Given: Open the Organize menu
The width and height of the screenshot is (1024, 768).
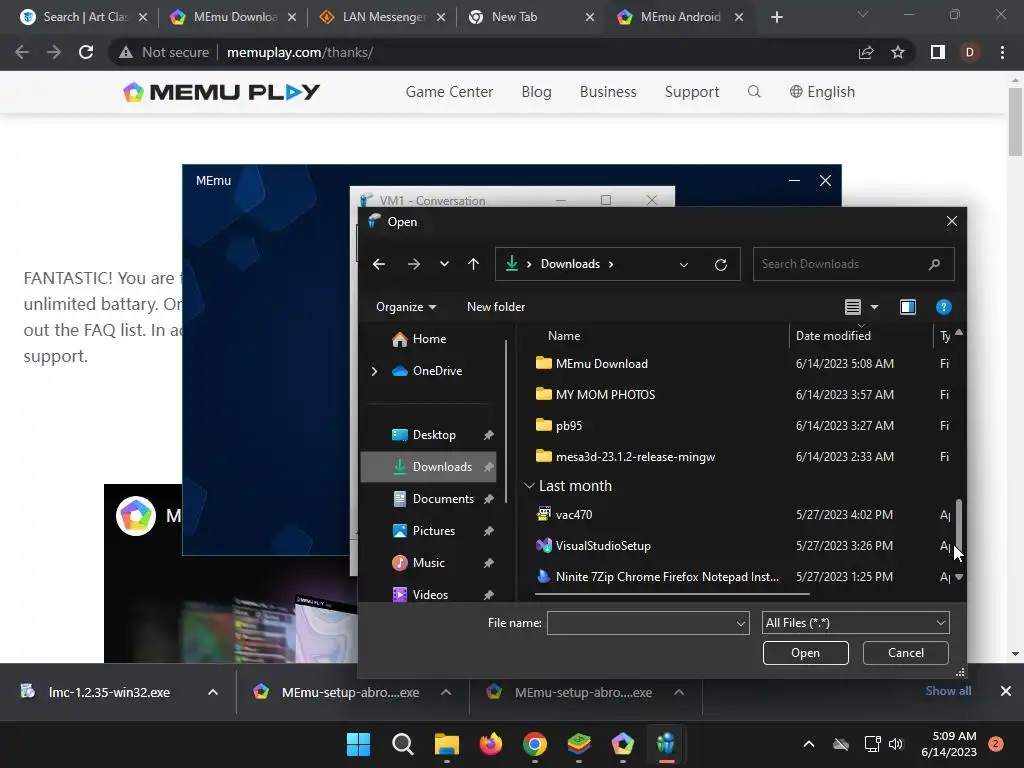Looking at the screenshot, I should (x=406, y=307).
